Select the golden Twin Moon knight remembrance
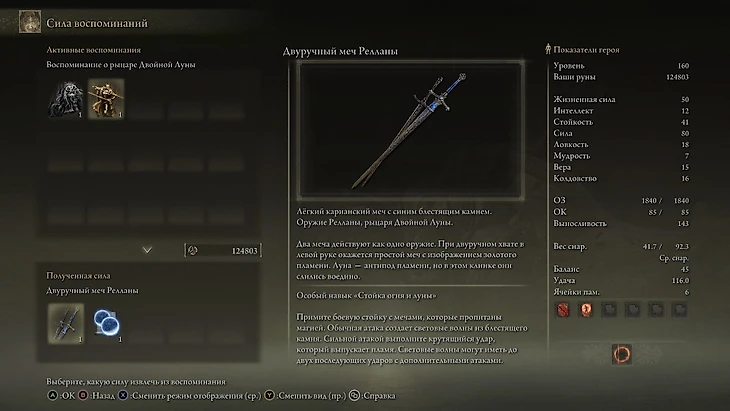 106,99
